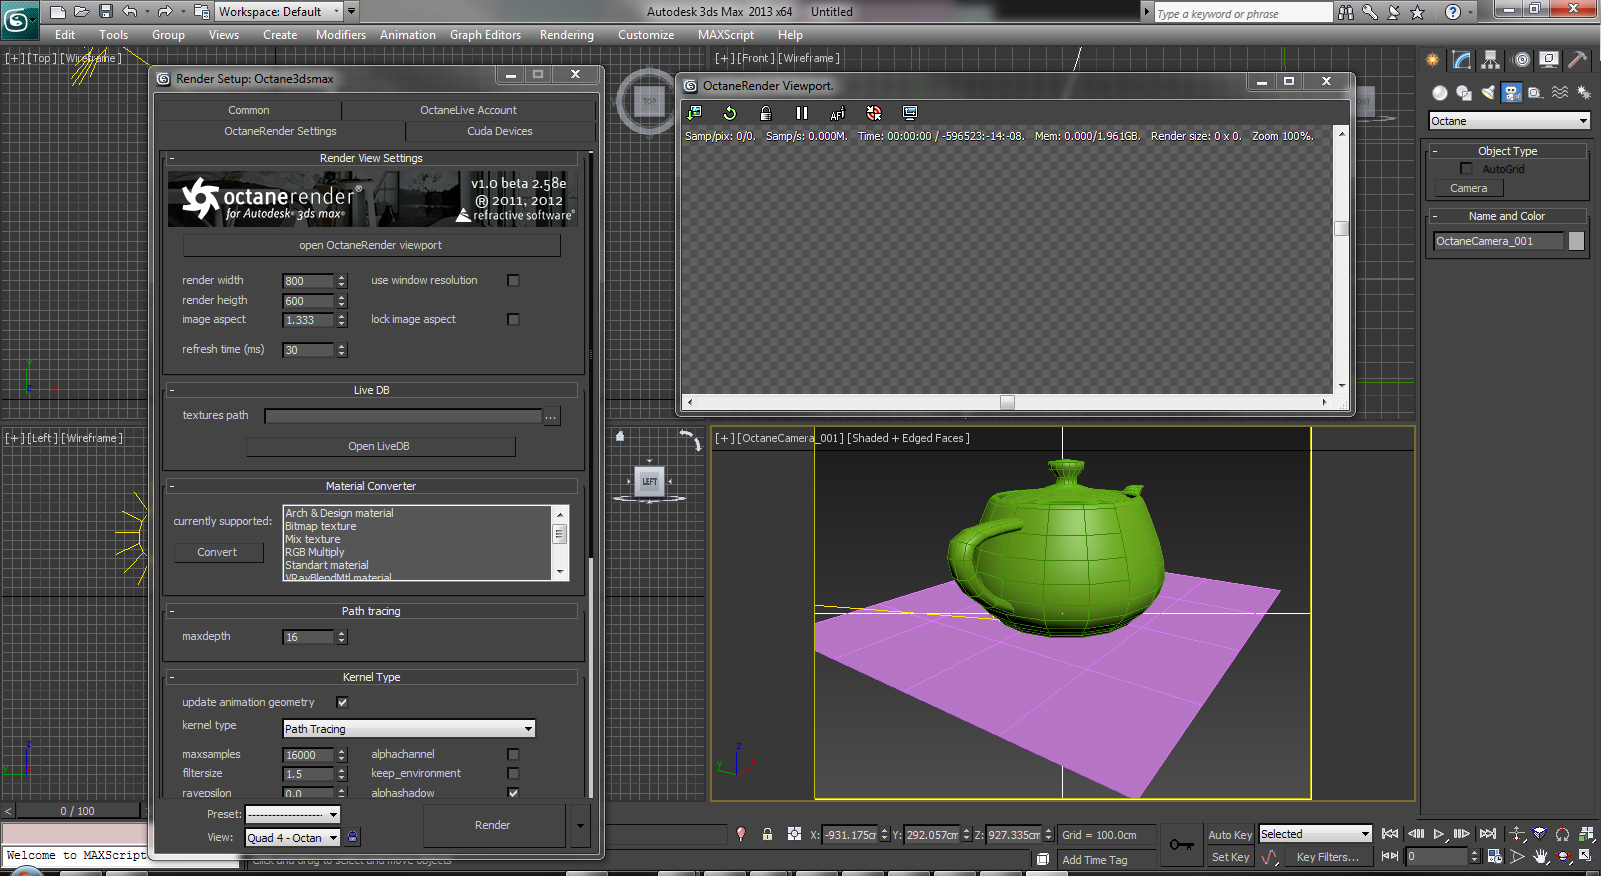This screenshot has width=1601, height=876.
Task: Open the Selected key filter dropdown
Action: click(1315, 834)
